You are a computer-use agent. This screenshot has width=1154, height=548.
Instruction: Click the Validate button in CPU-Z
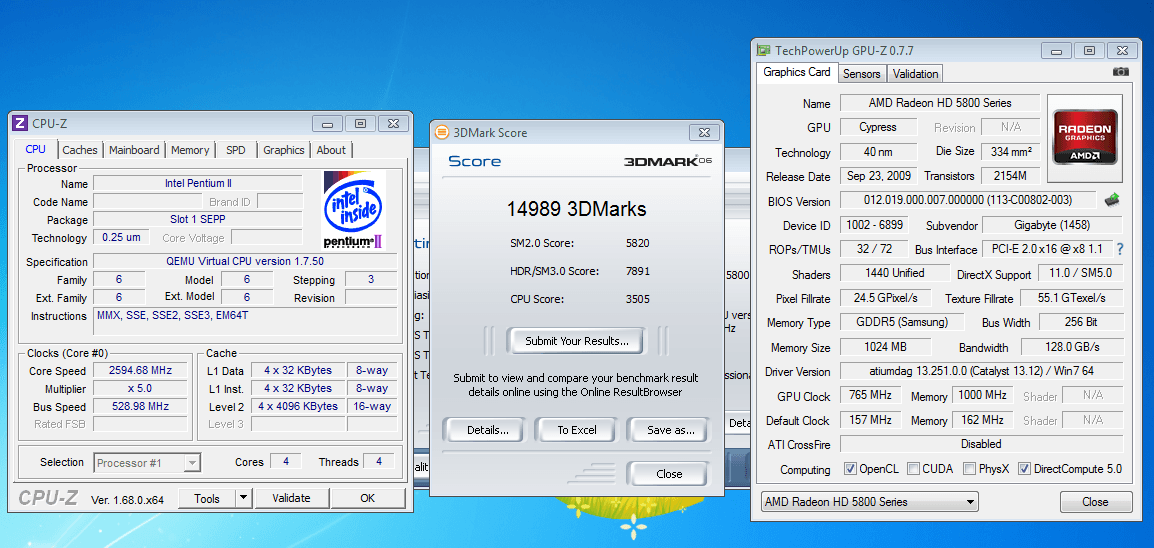[291, 498]
